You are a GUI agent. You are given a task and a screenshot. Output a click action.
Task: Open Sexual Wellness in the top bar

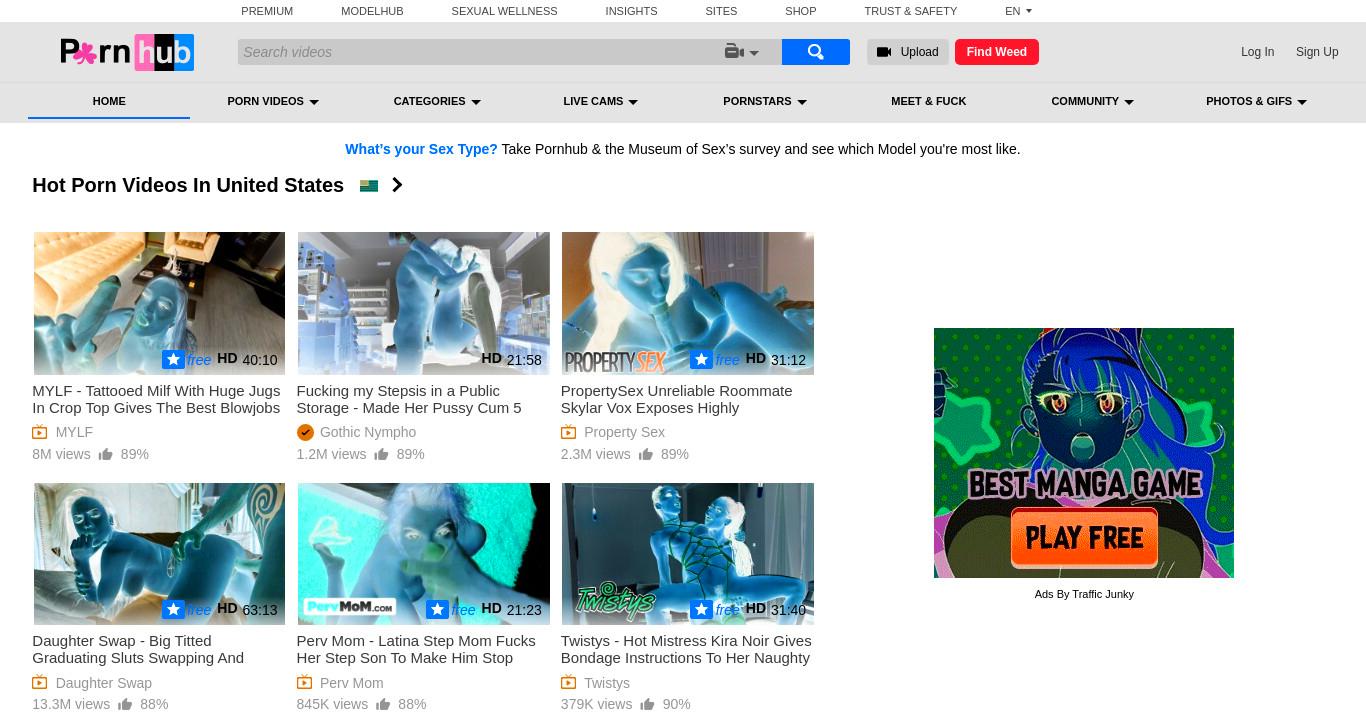click(x=504, y=11)
